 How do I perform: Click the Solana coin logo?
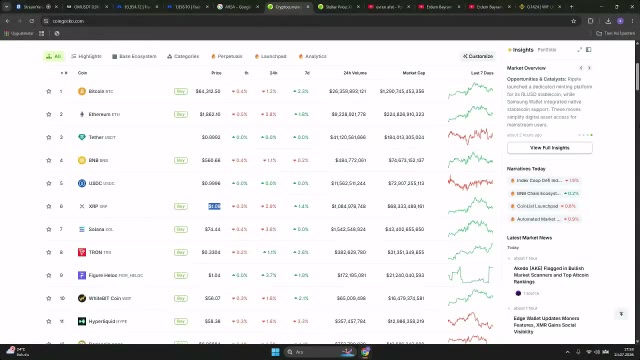point(82,229)
